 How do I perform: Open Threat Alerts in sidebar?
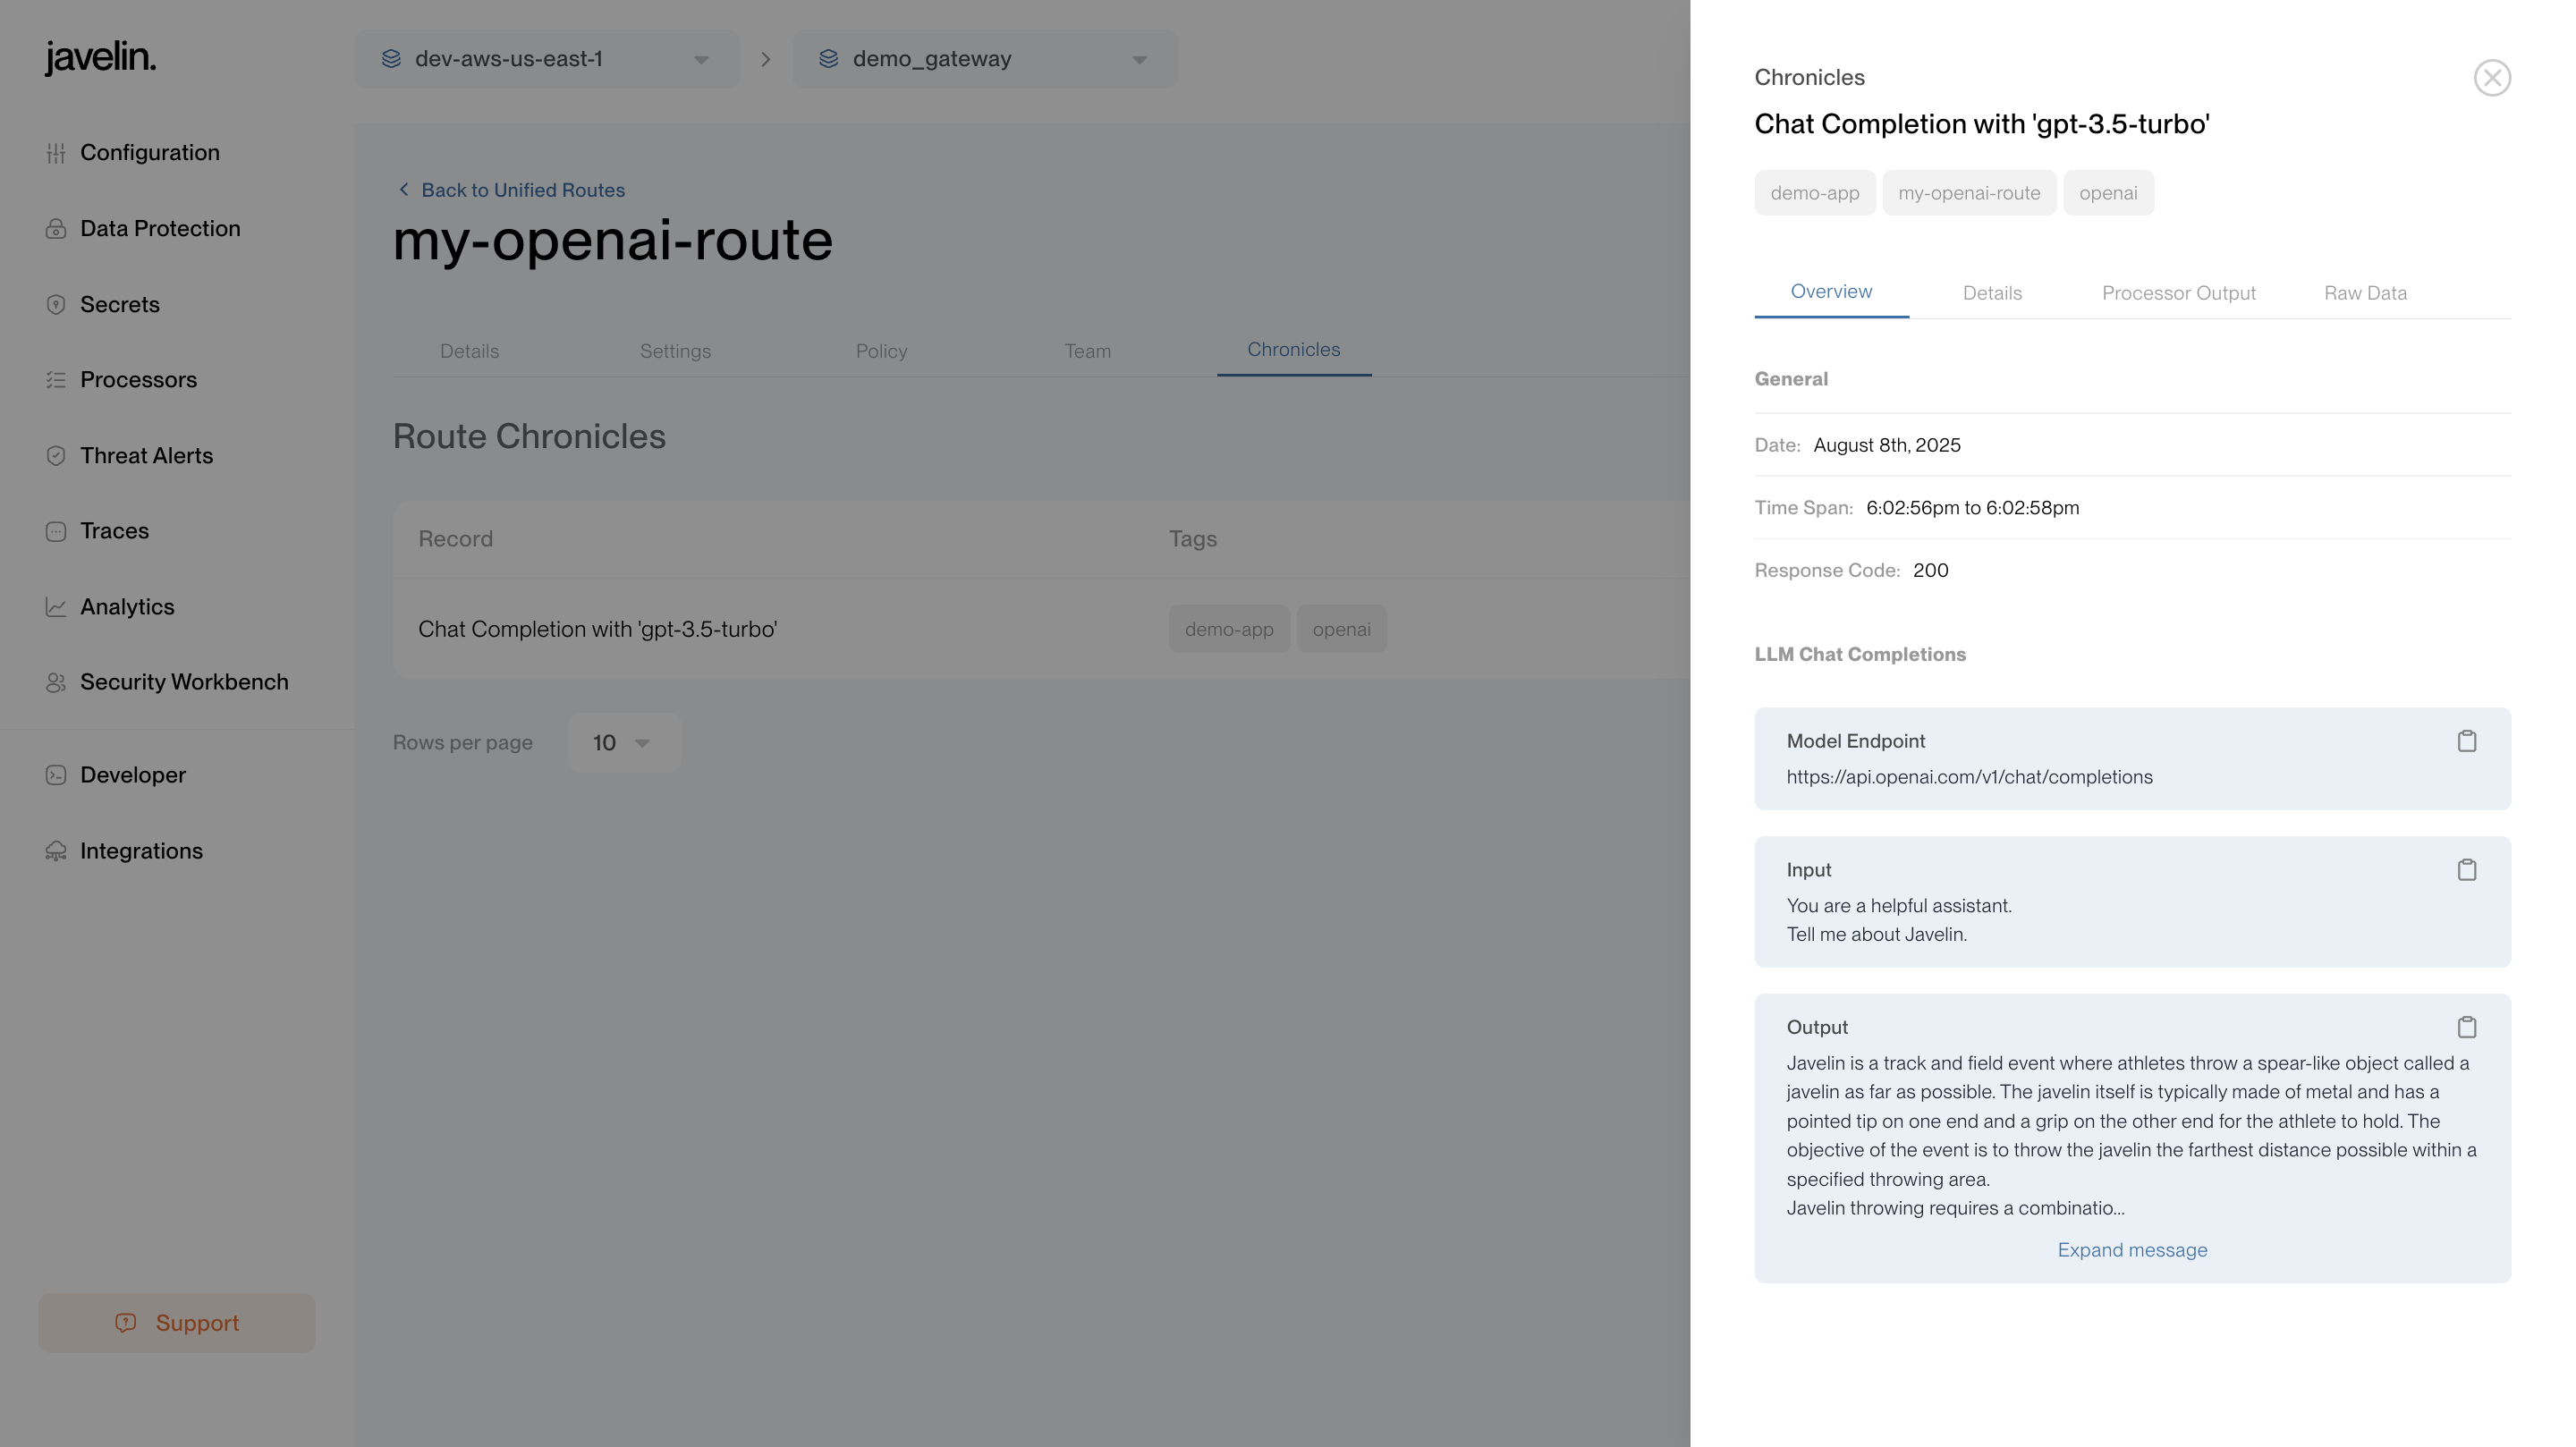pos(146,456)
